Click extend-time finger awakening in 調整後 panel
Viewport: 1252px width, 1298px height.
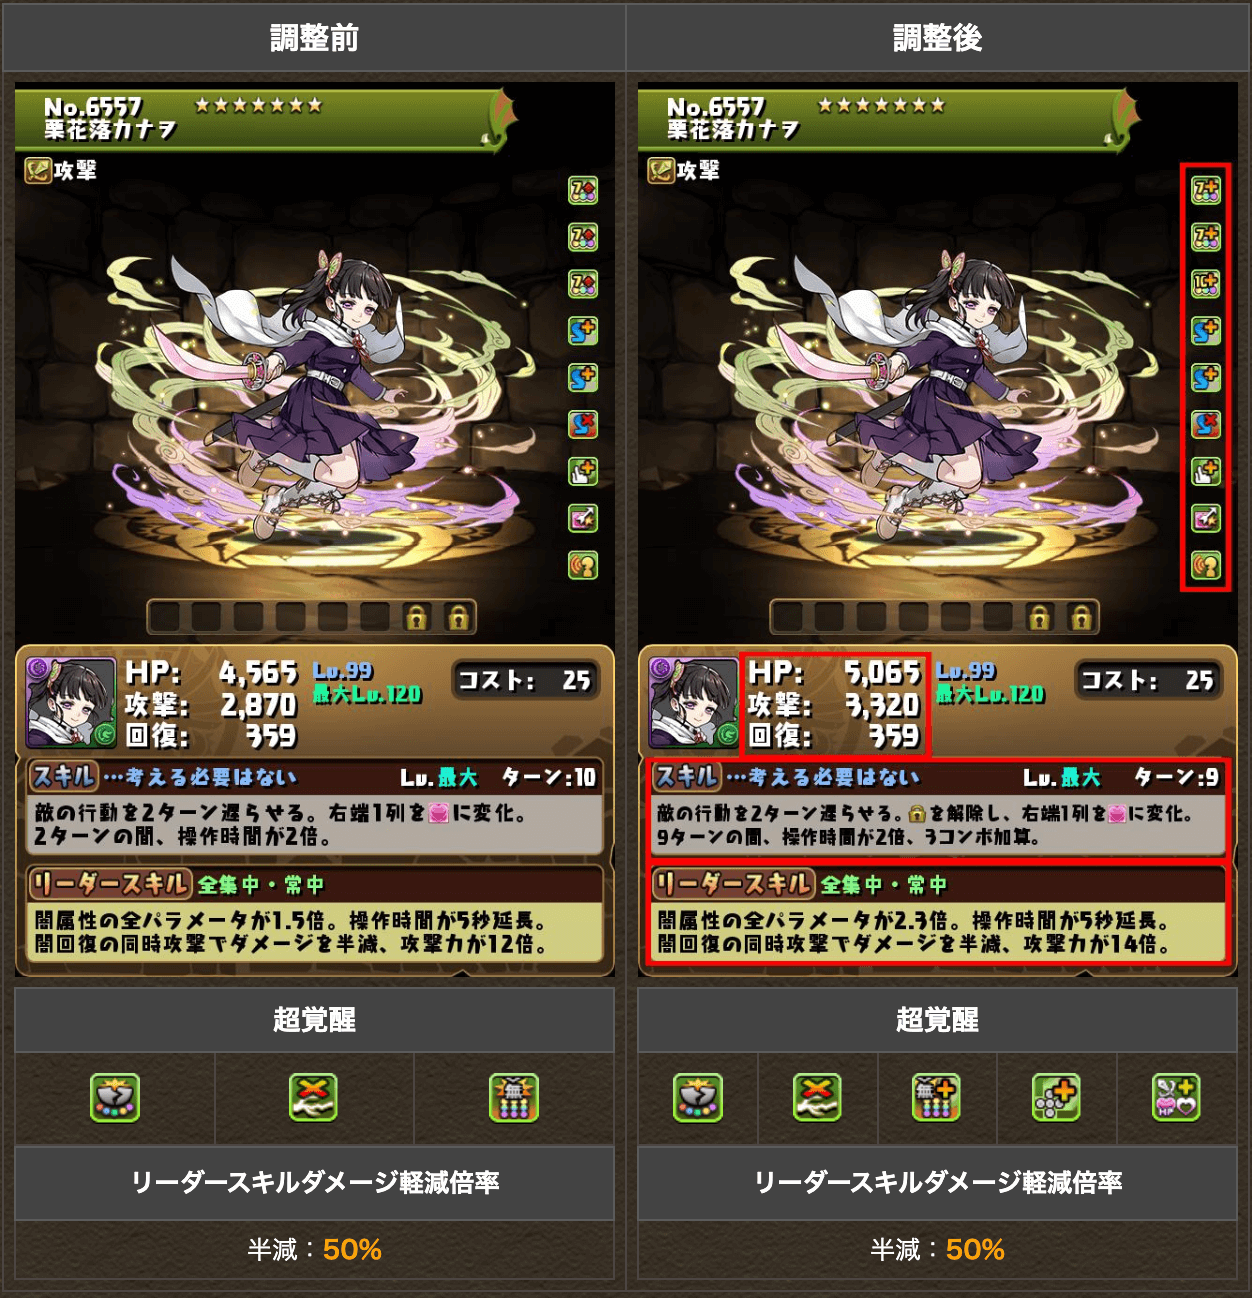coord(1205,471)
